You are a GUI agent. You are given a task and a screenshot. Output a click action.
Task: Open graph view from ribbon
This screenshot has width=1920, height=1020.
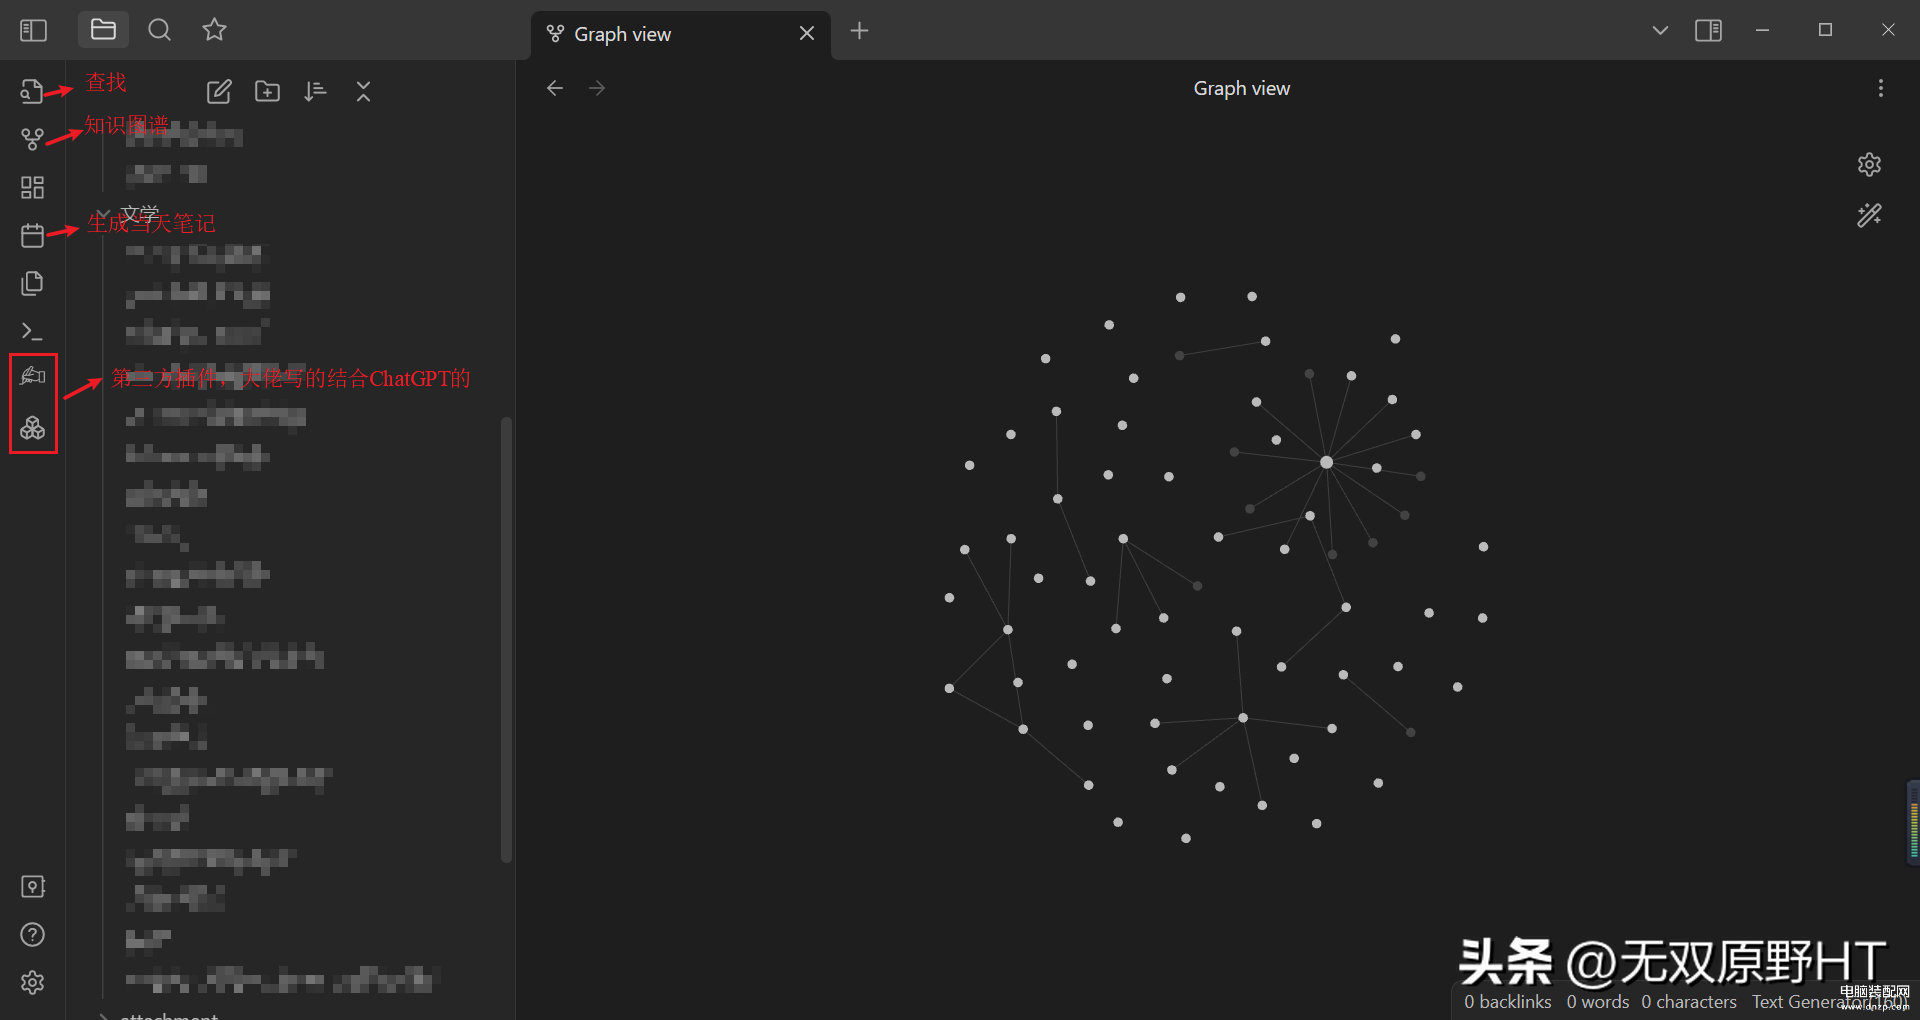coord(32,139)
